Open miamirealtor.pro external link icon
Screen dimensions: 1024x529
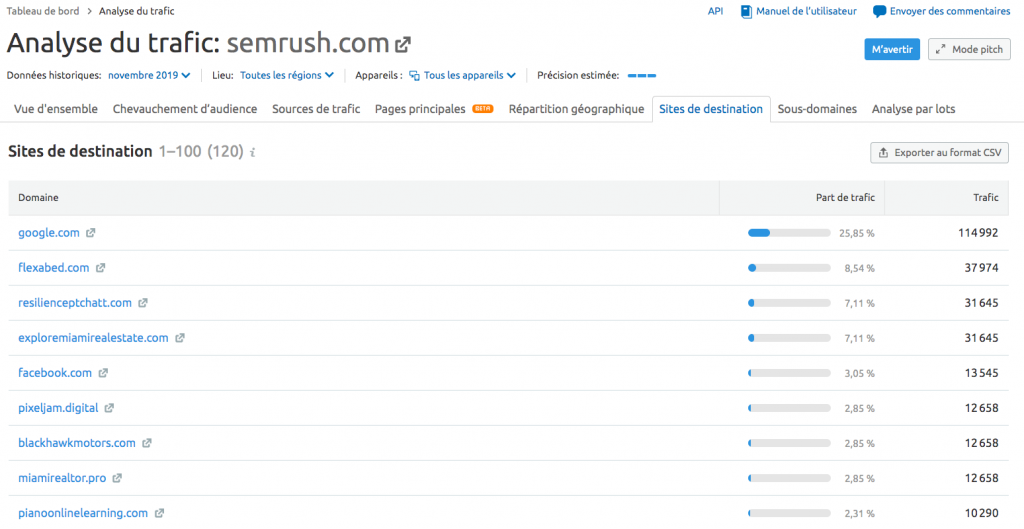117,478
